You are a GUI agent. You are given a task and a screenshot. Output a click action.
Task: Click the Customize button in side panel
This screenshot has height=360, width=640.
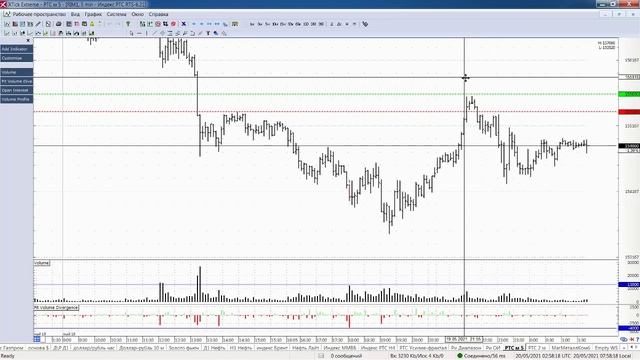tap(16, 58)
